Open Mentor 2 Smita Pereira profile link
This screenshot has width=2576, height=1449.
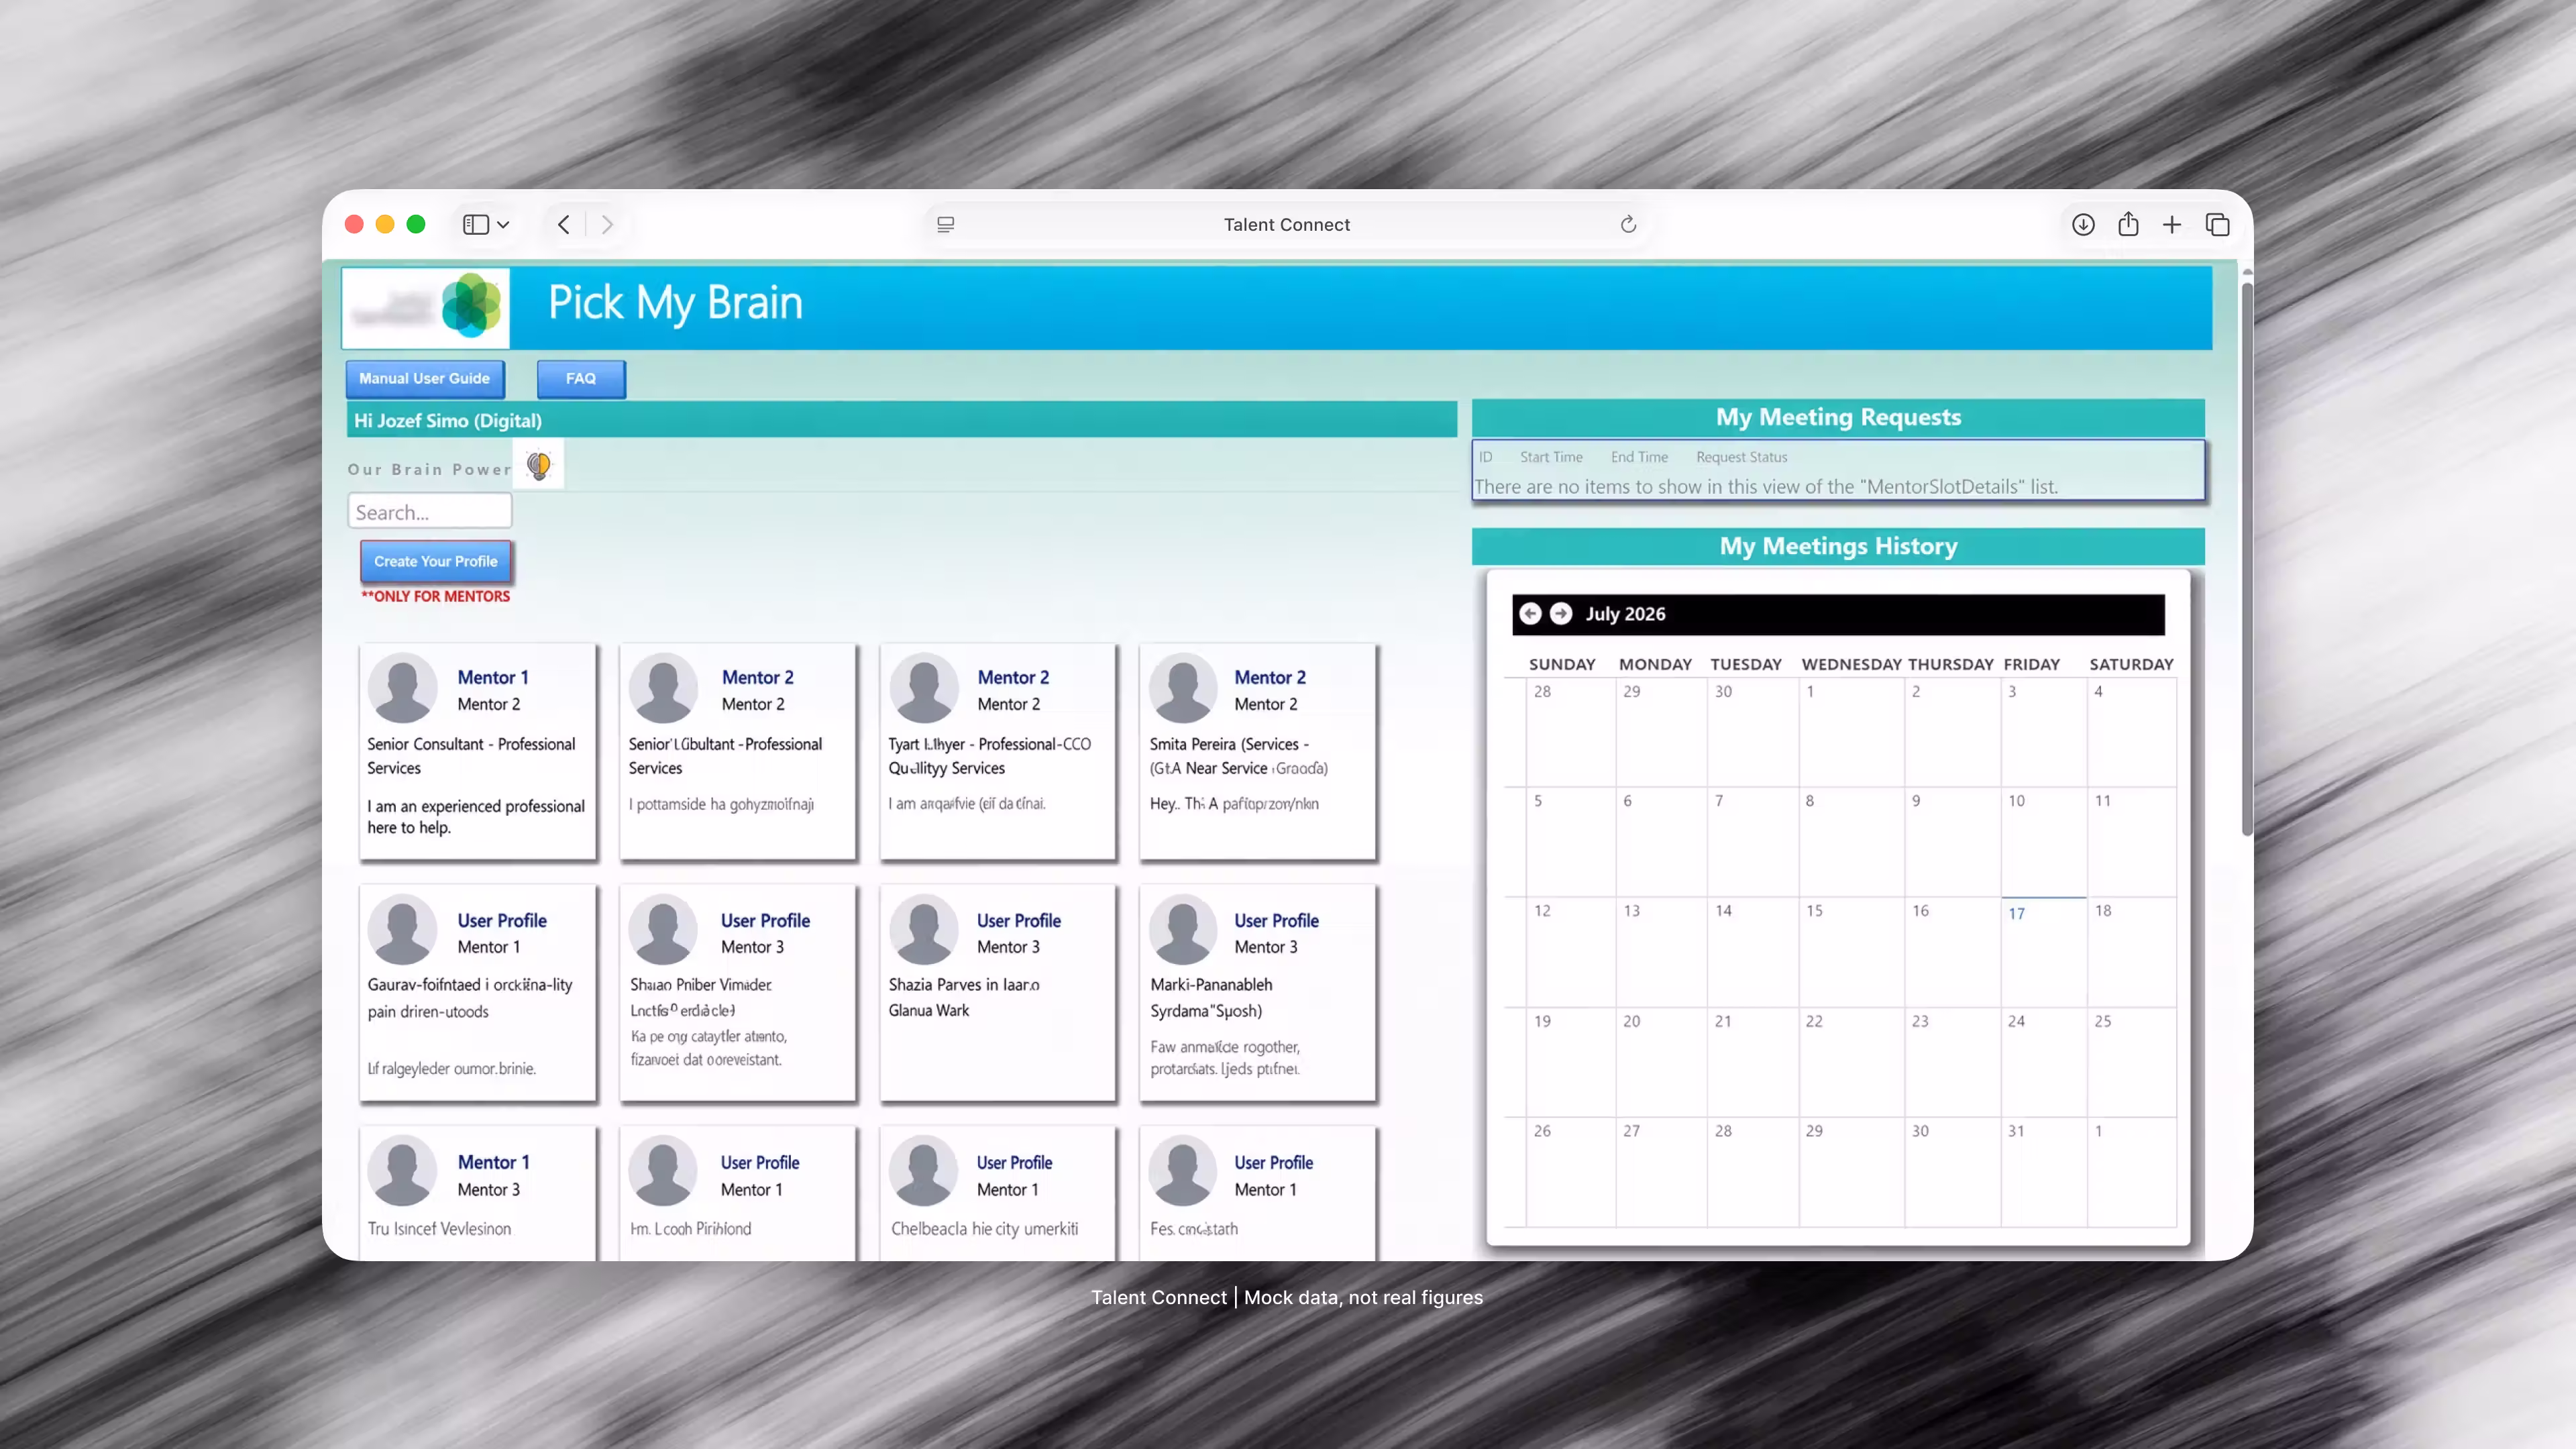click(x=1270, y=677)
